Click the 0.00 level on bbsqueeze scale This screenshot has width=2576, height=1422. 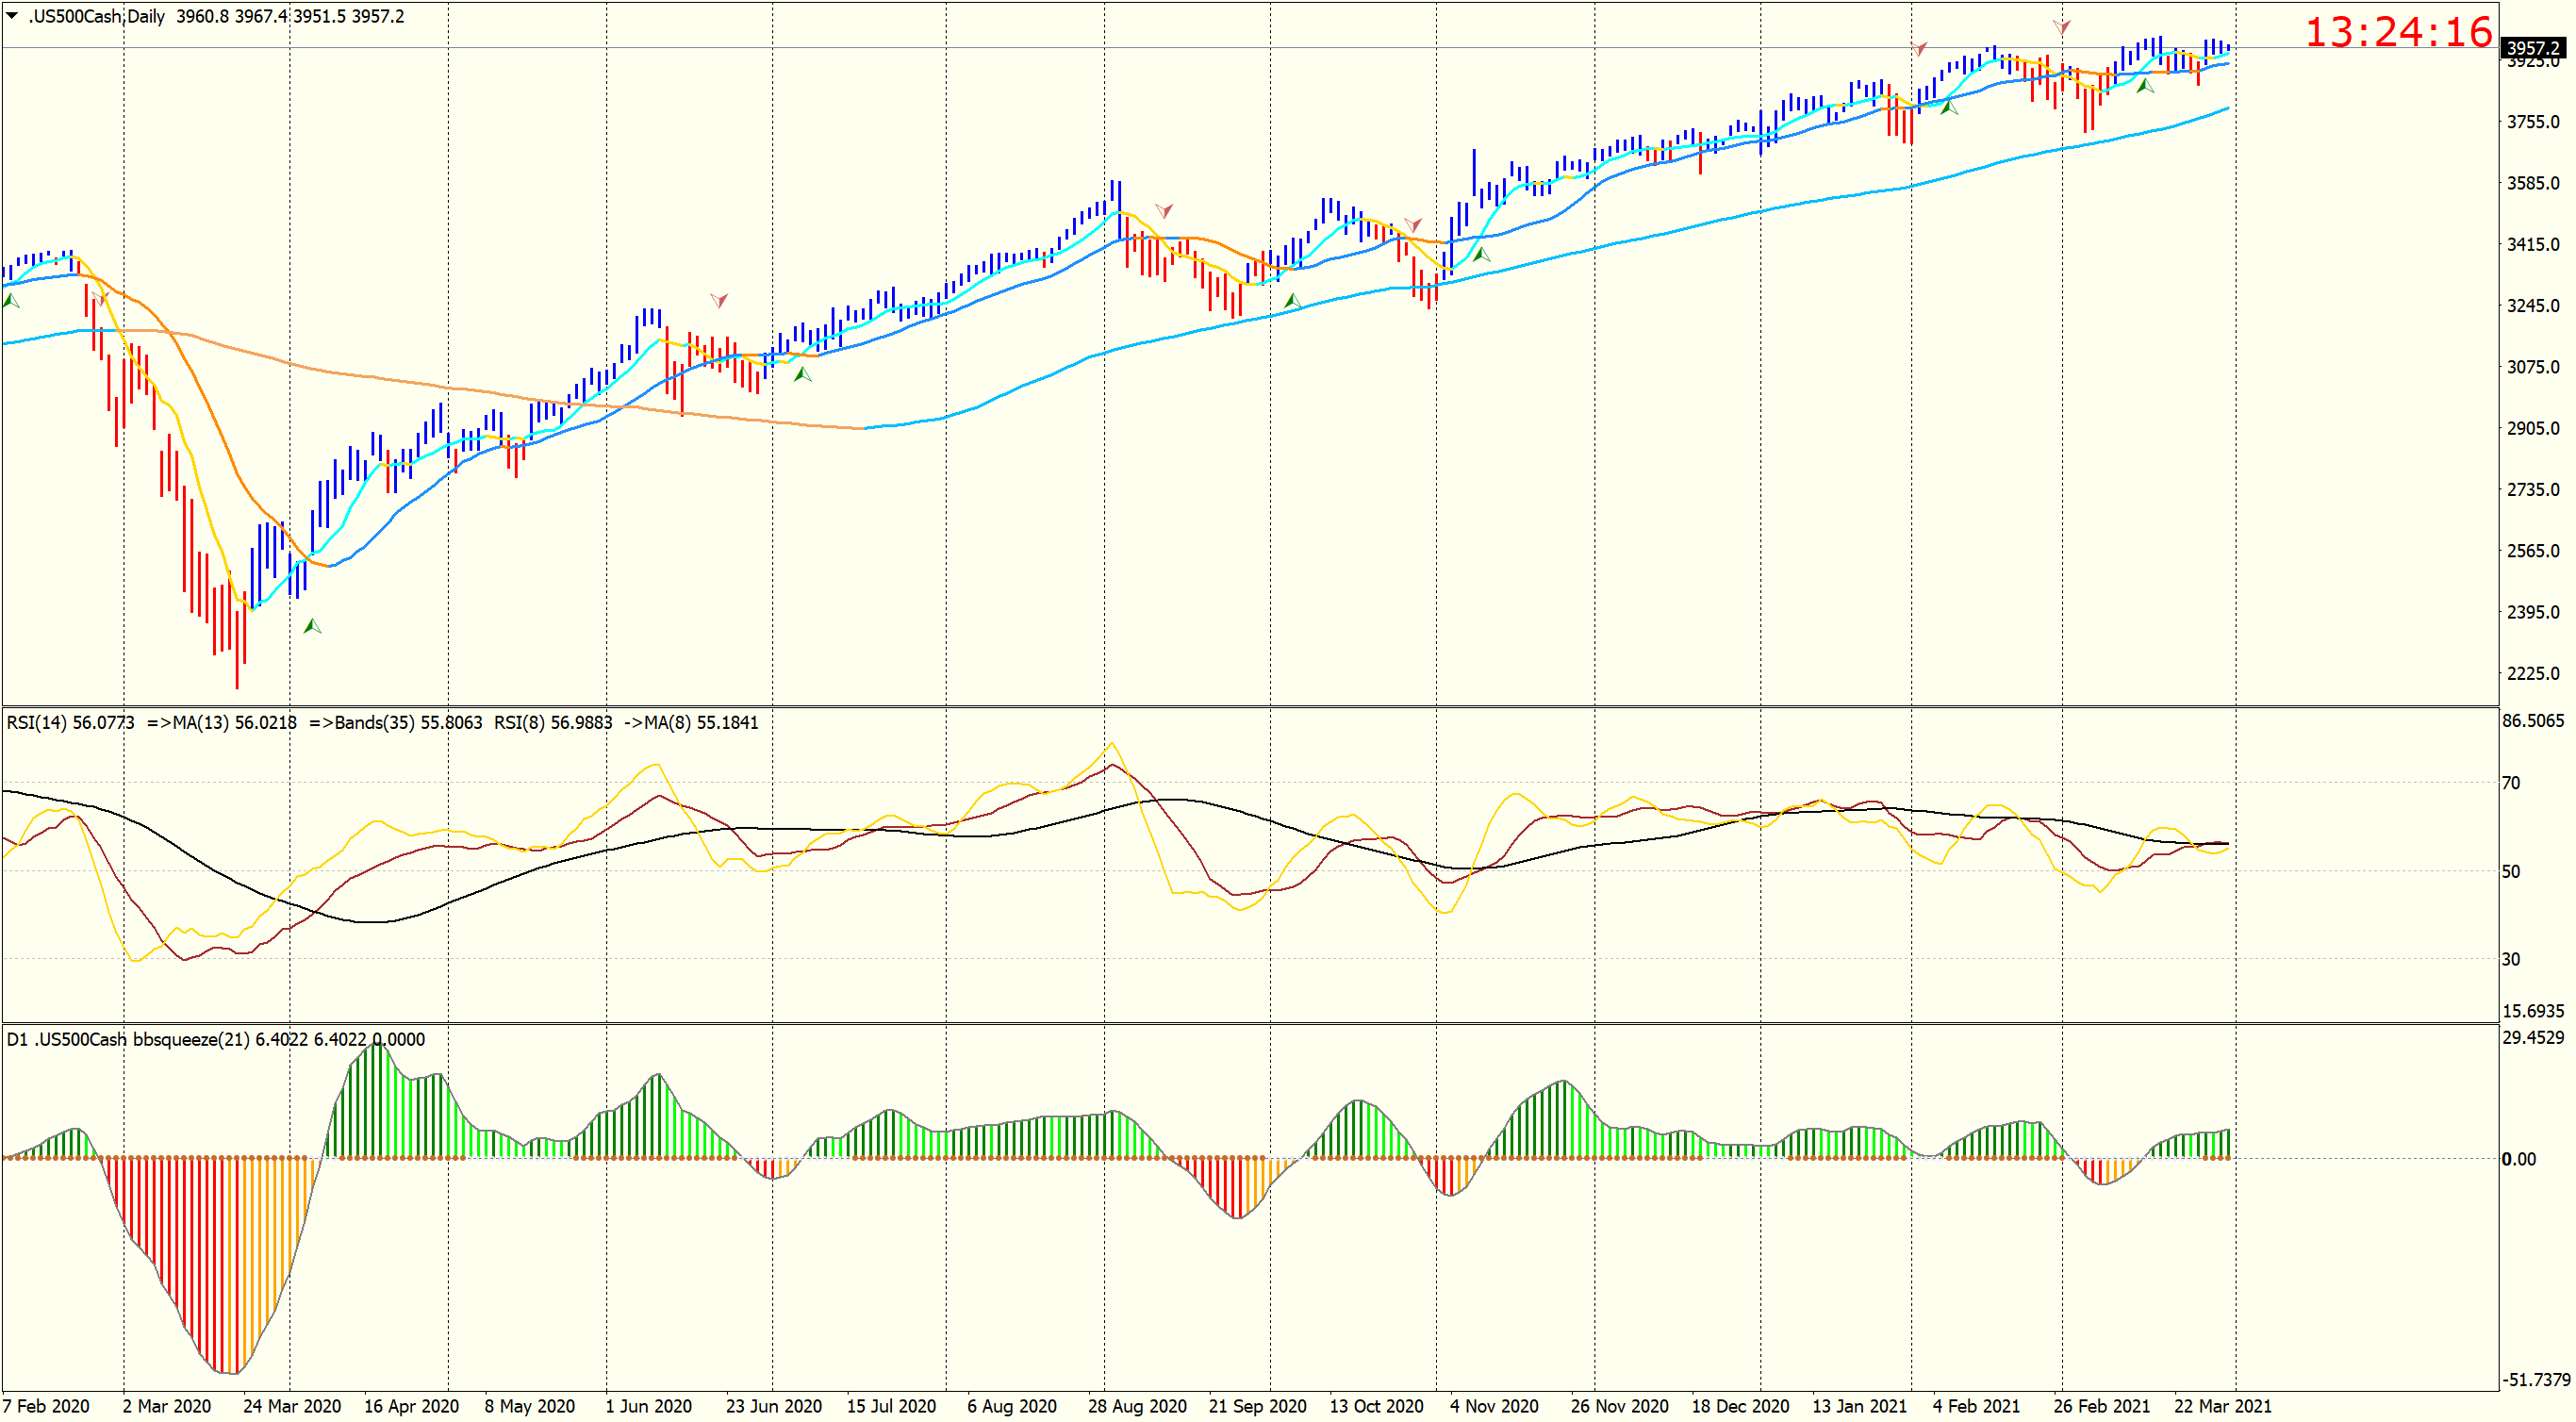[x=2518, y=1159]
